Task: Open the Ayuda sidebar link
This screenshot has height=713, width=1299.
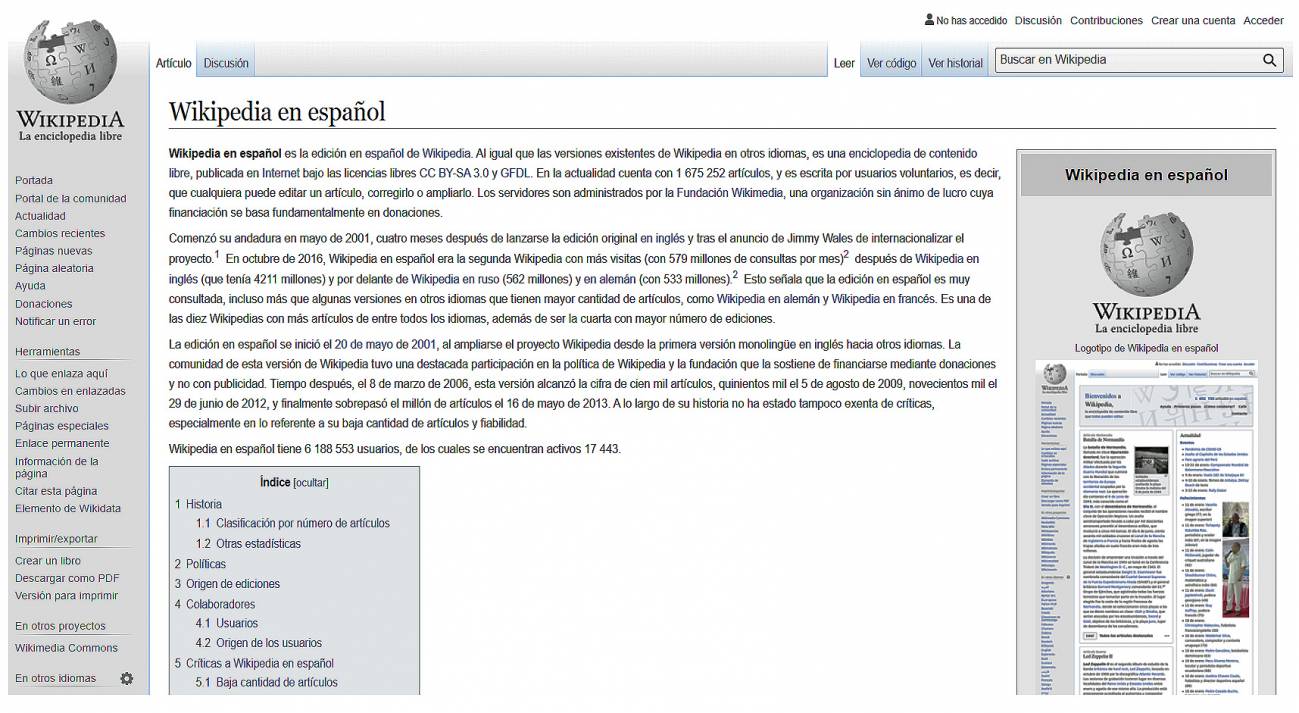Action: pyautogui.click(x=30, y=286)
